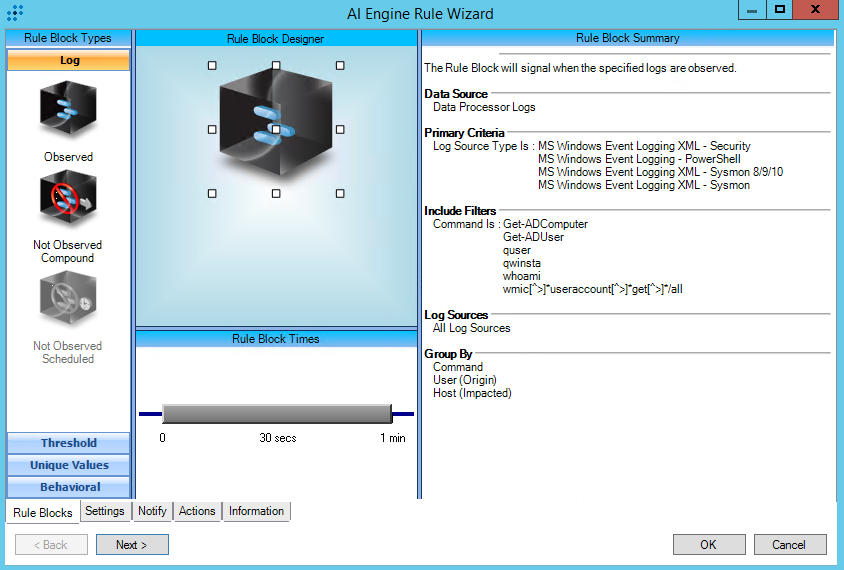Click the Not Observed Scheduled block icon
The width and height of the screenshot is (844, 570).
68,301
